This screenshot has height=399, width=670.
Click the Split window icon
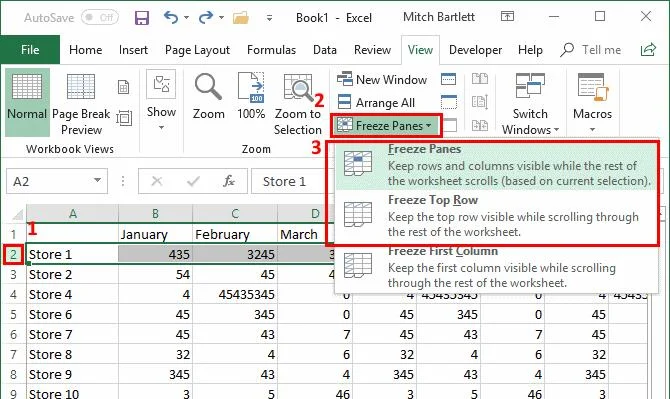[448, 79]
